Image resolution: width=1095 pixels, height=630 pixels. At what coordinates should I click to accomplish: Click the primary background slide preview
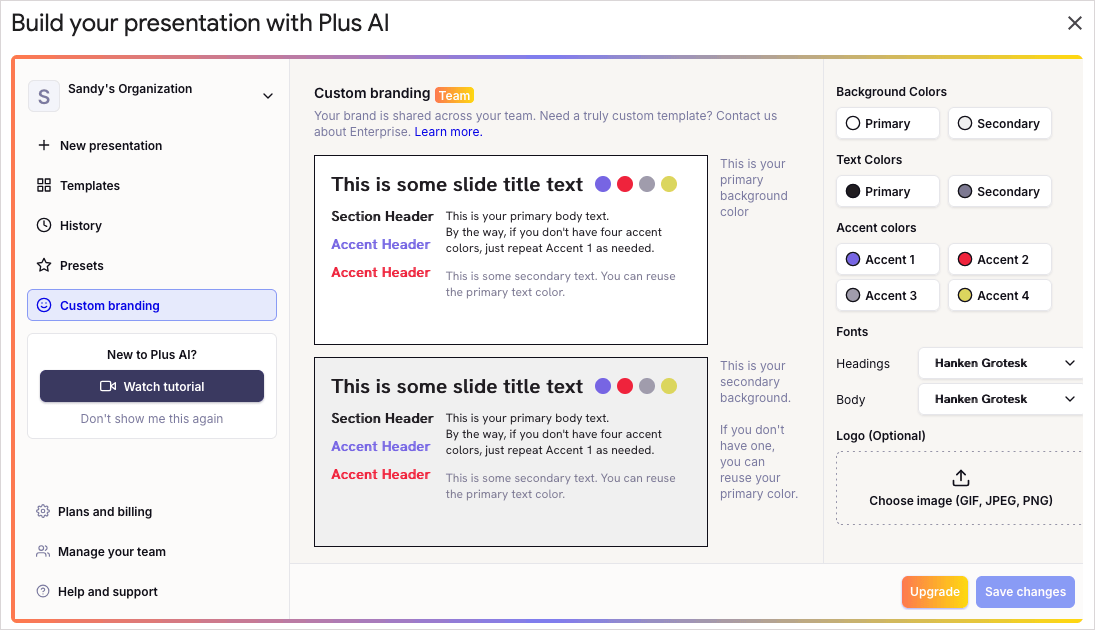(x=510, y=250)
